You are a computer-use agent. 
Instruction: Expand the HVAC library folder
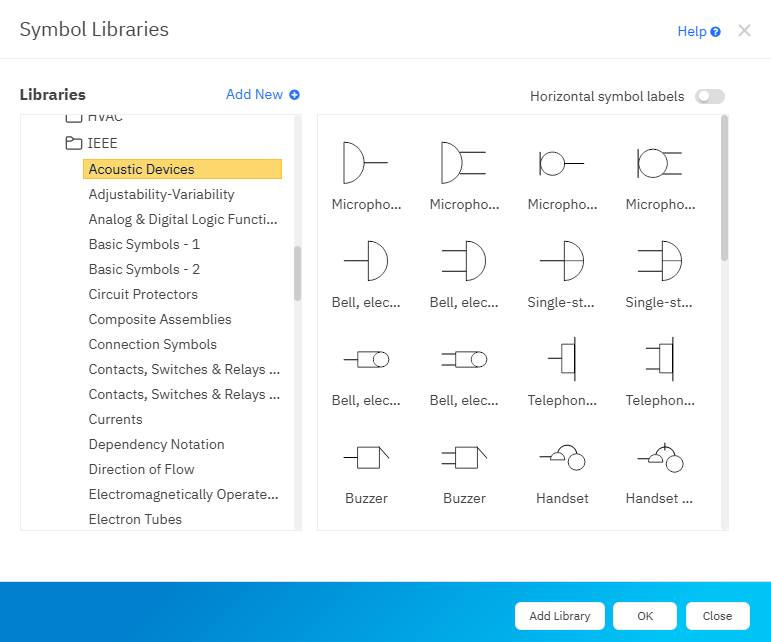[74, 119]
